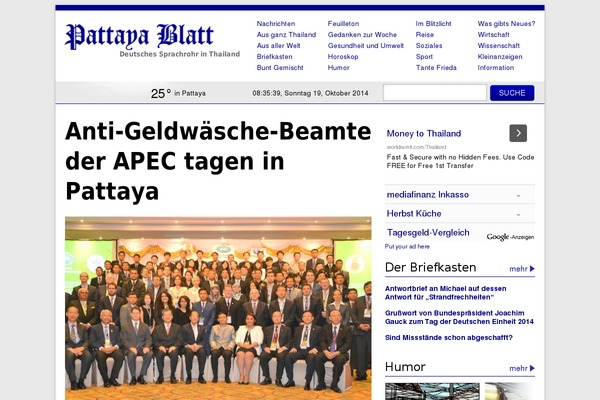Focus the search text field

[x=435, y=93]
